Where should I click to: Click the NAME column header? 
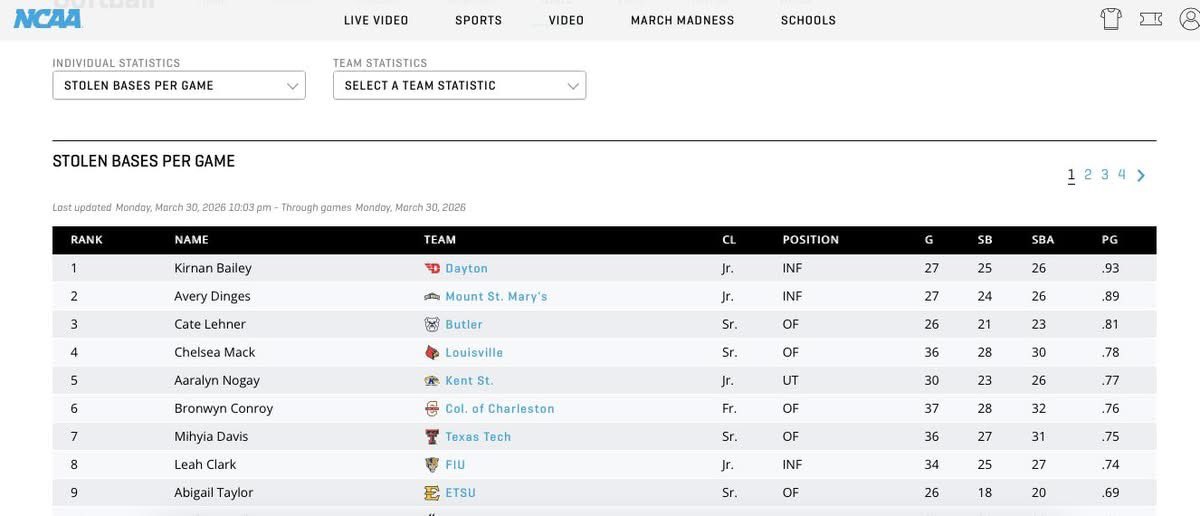192,240
